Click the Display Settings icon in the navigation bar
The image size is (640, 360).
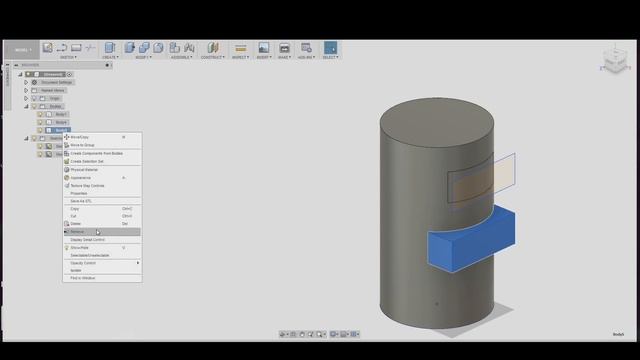(333, 334)
